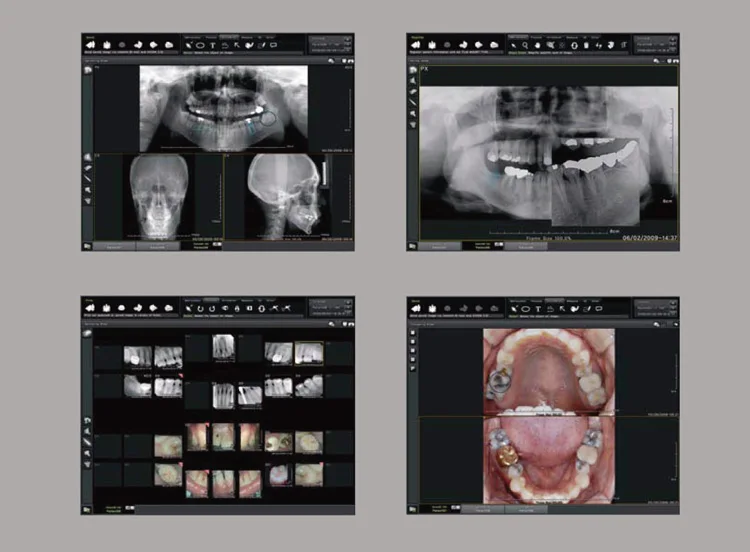Click the cloud-shaped icon in the top-right window's left group

494,45
